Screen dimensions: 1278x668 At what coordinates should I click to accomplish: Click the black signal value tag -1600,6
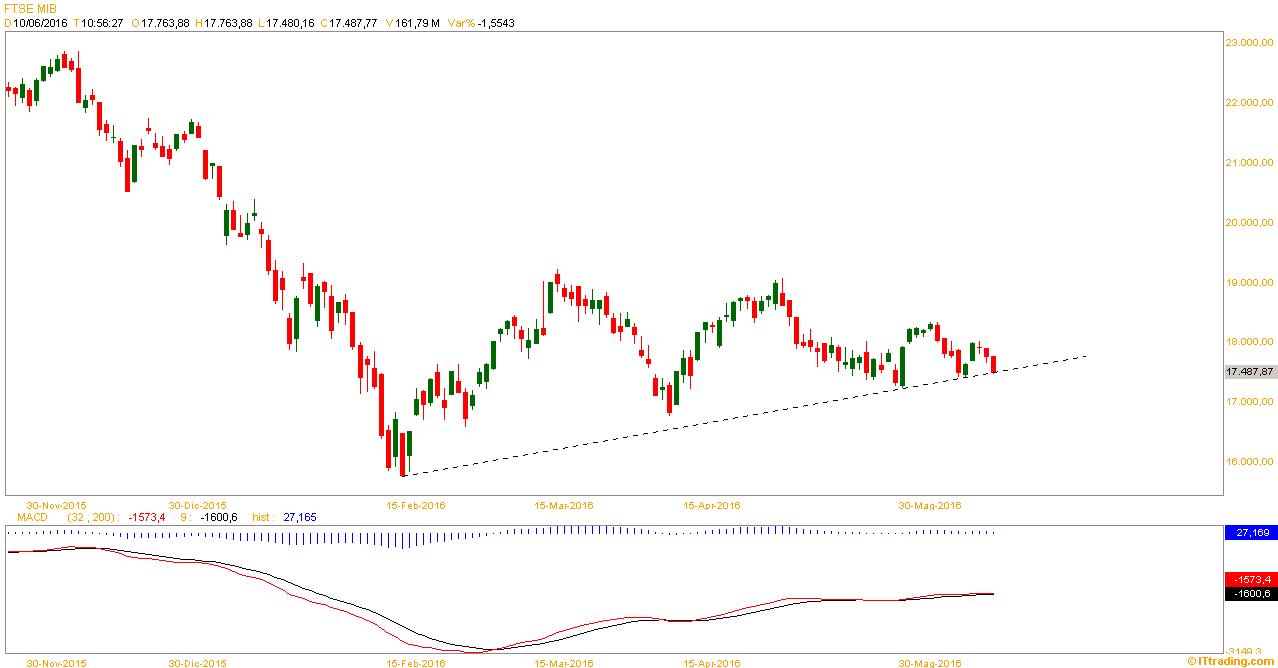1251,594
